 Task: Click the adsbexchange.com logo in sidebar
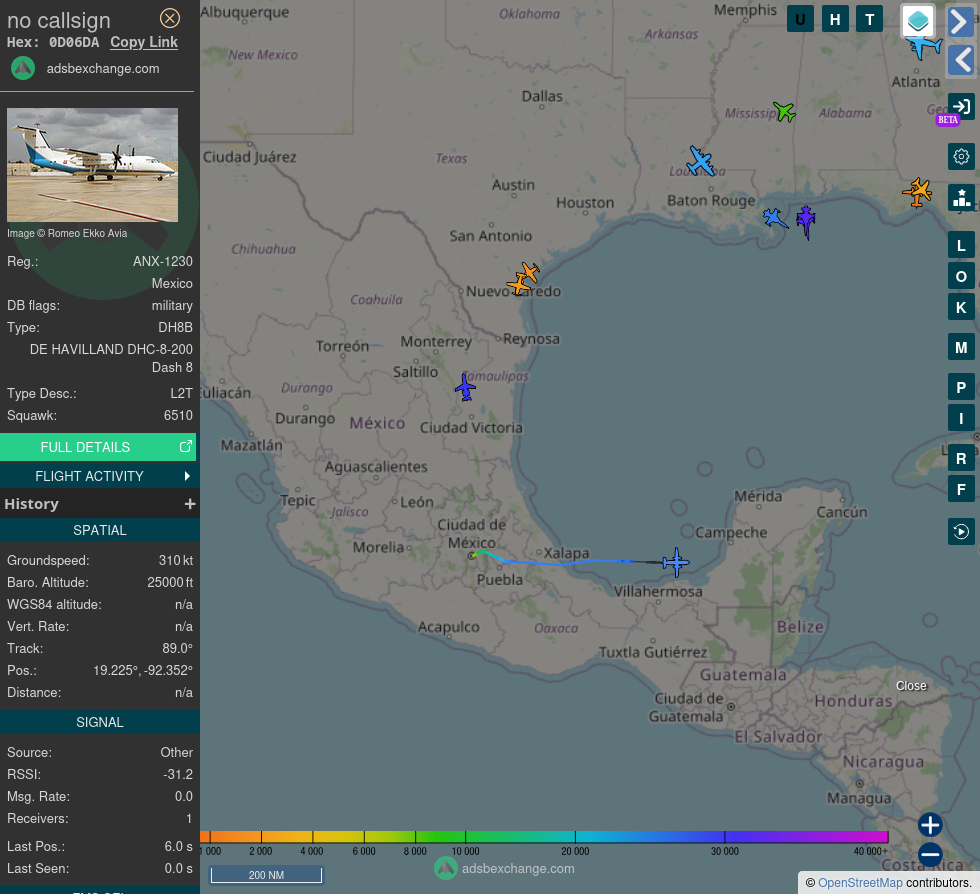click(x=23, y=68)
